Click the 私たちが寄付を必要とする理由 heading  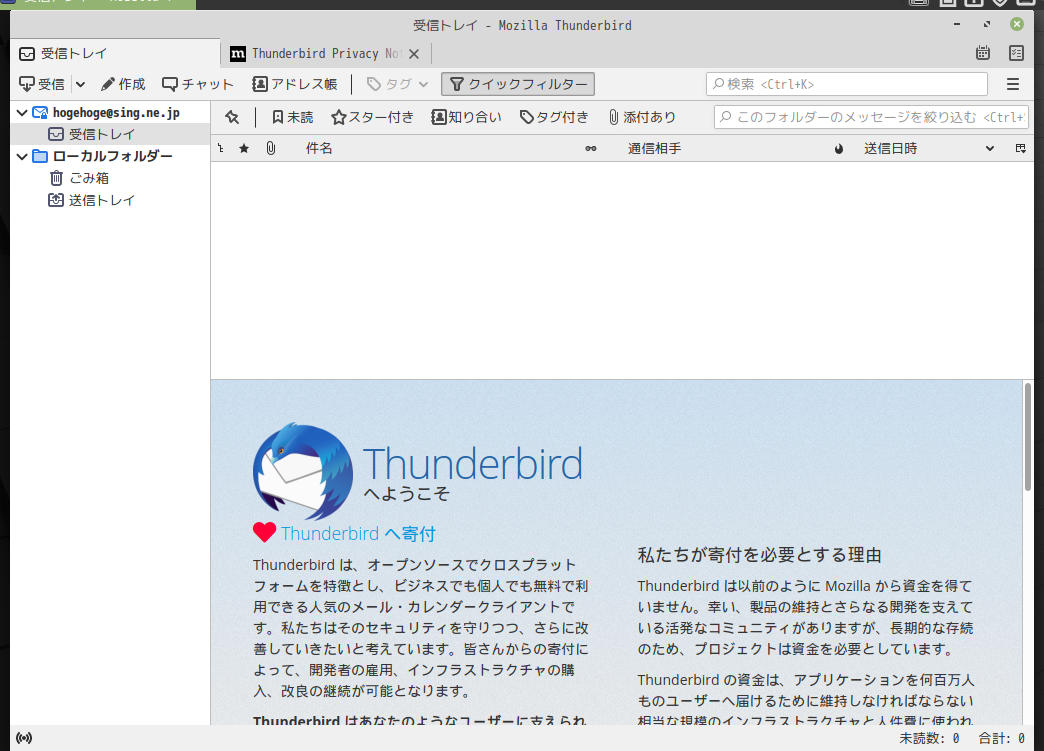pyautogui.click(x=759, y=555)
